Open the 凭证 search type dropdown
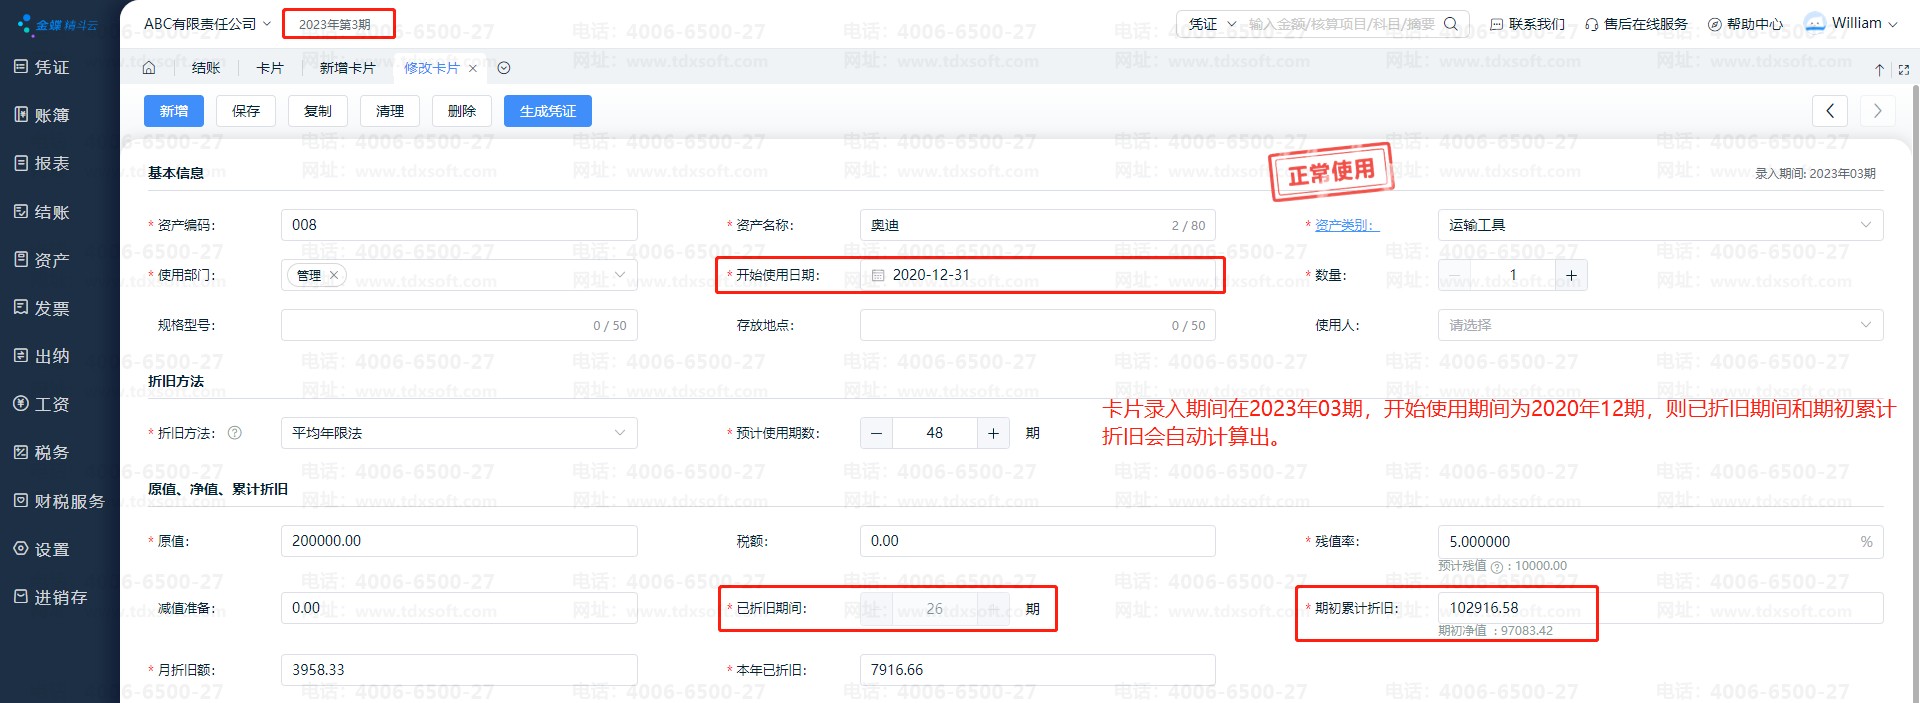1920x703 pixels. [1212, 23]
